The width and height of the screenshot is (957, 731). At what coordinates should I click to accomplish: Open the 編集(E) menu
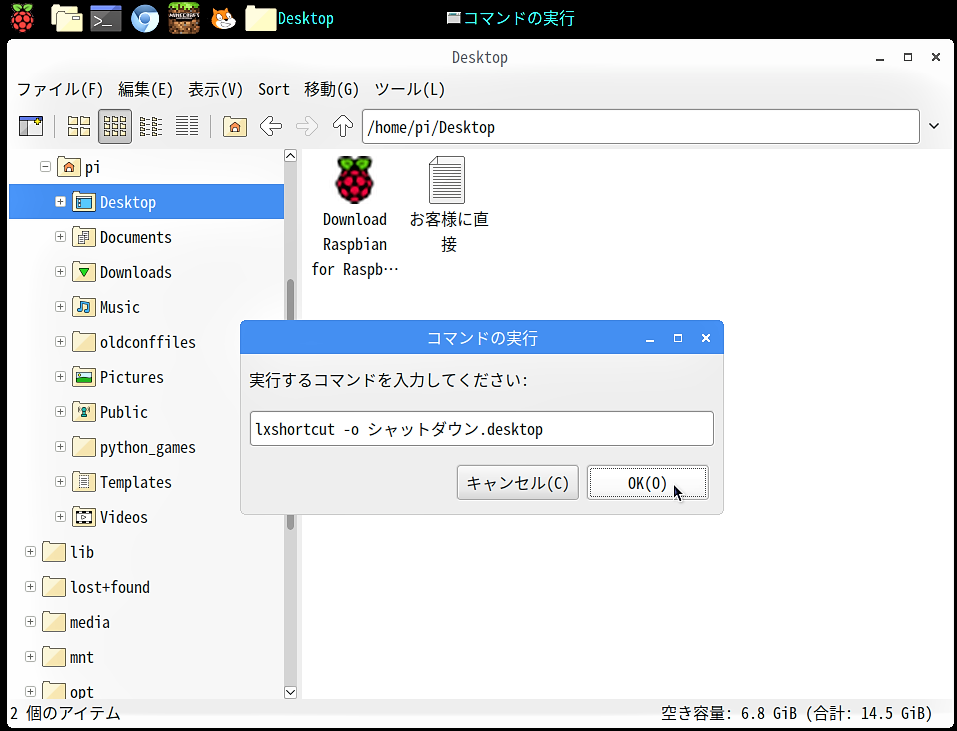click(145, 89)
